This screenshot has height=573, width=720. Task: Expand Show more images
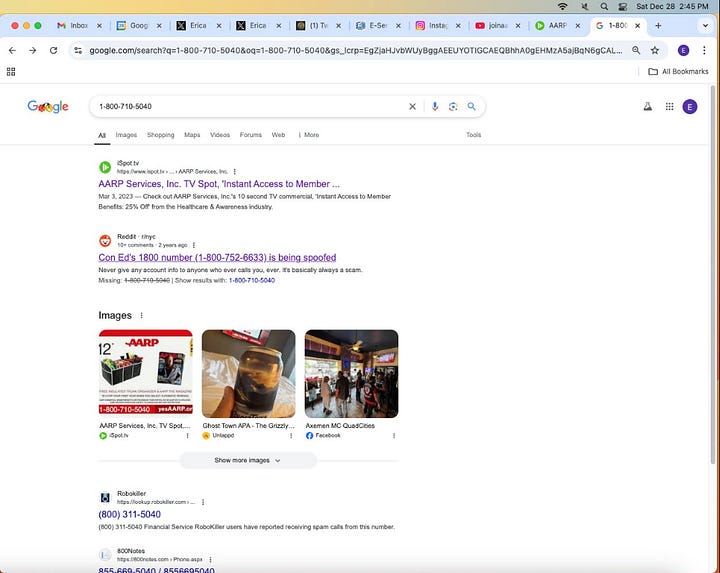pyautogui.click(x=248, y=460)
